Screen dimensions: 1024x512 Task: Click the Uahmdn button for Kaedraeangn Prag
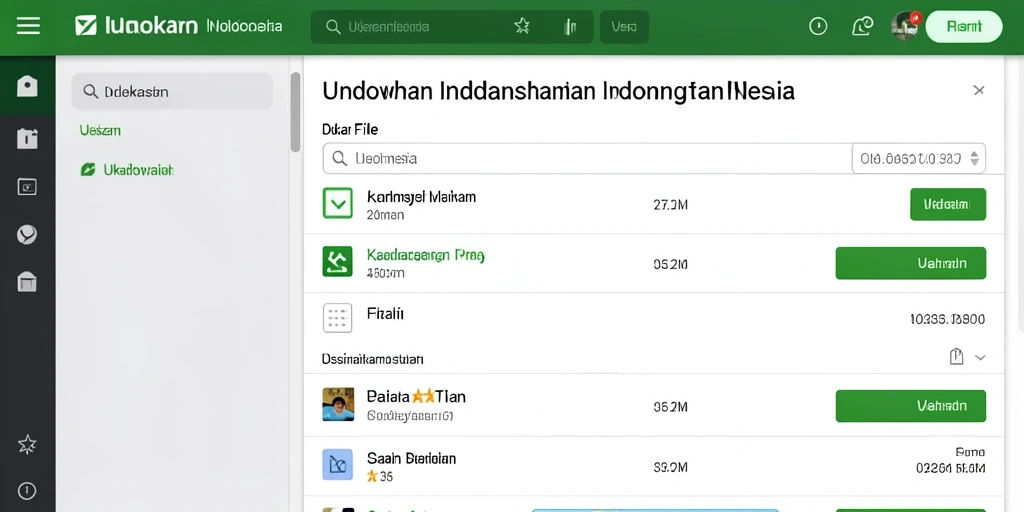(910, 263)
